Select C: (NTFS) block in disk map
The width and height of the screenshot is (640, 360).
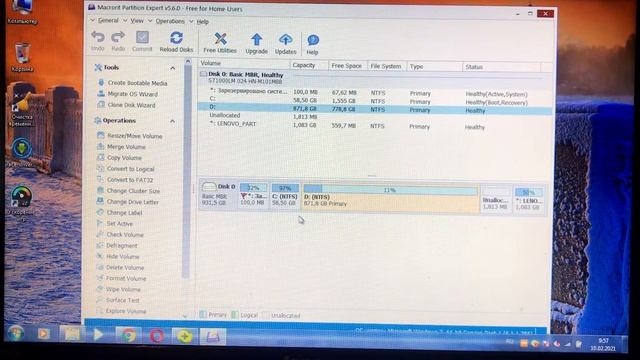tap(284, 196)
